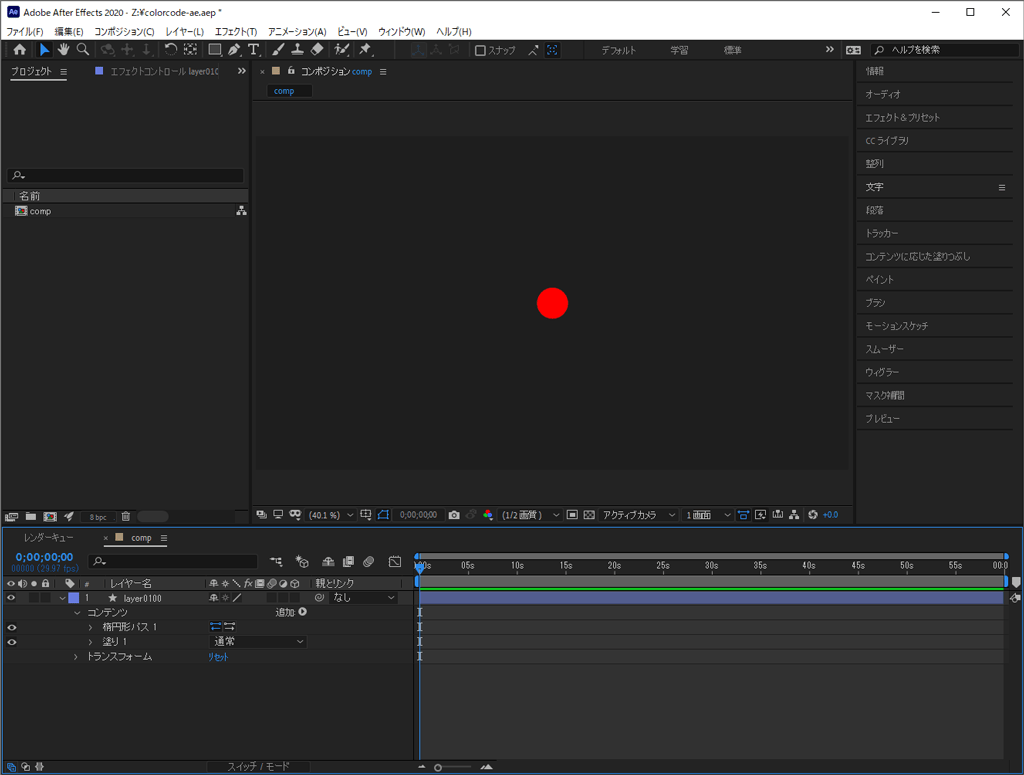The image size is (1024, 775).
Task: Open the アクティブカメラ view dropdown
Action: [638, 515]
